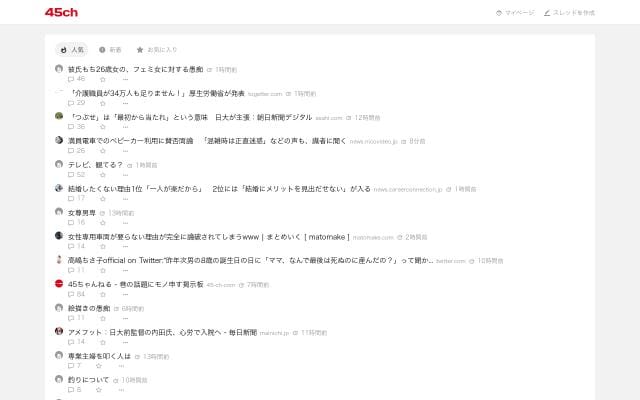Screen dimensions: 640x400
Task: Open more options for 絵描きの愚痴 thread
Action: [125, 318]
